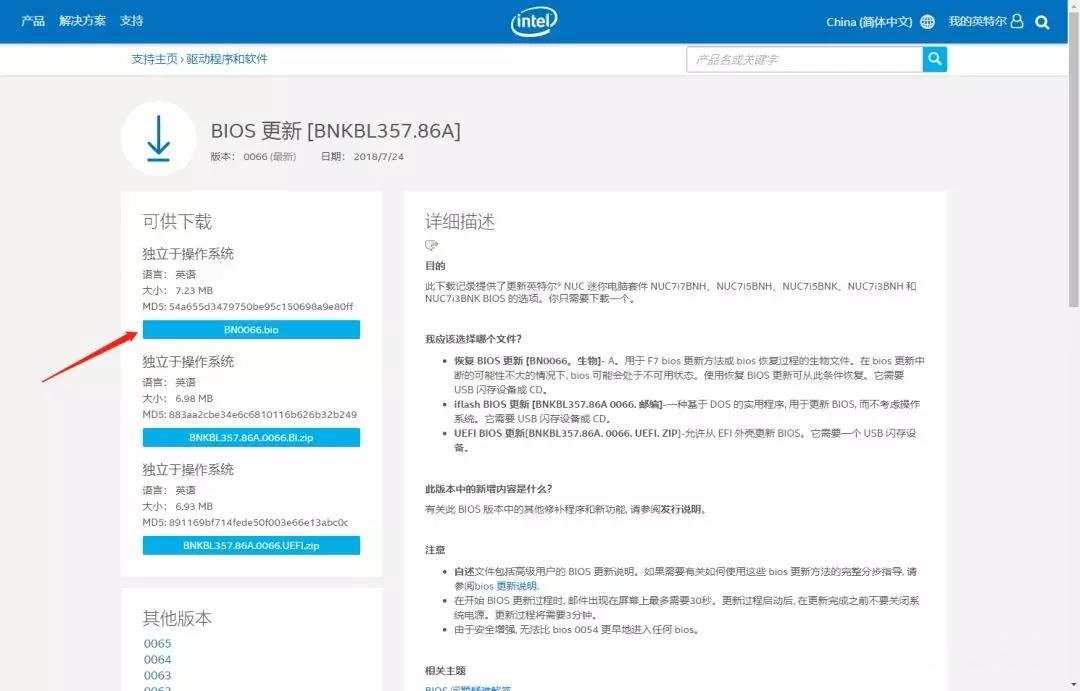This screenshot has height=691, width=1080.
Task: Download BNKBL357.86A.0066.BI.zip
Action: point(251,437)
